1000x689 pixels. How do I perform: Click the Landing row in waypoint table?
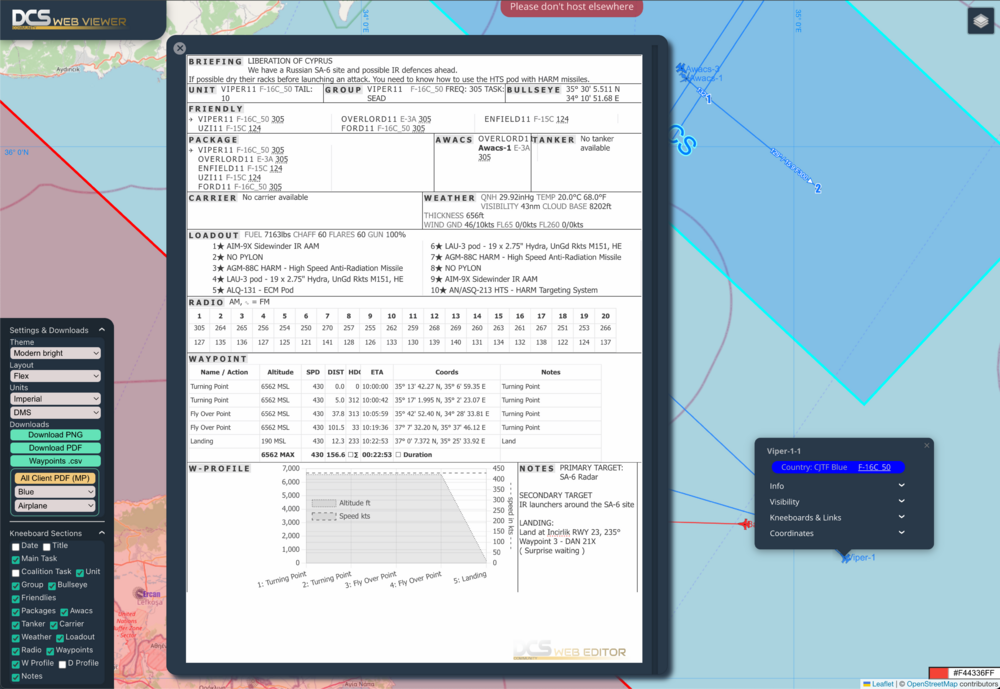coord(394,441)
